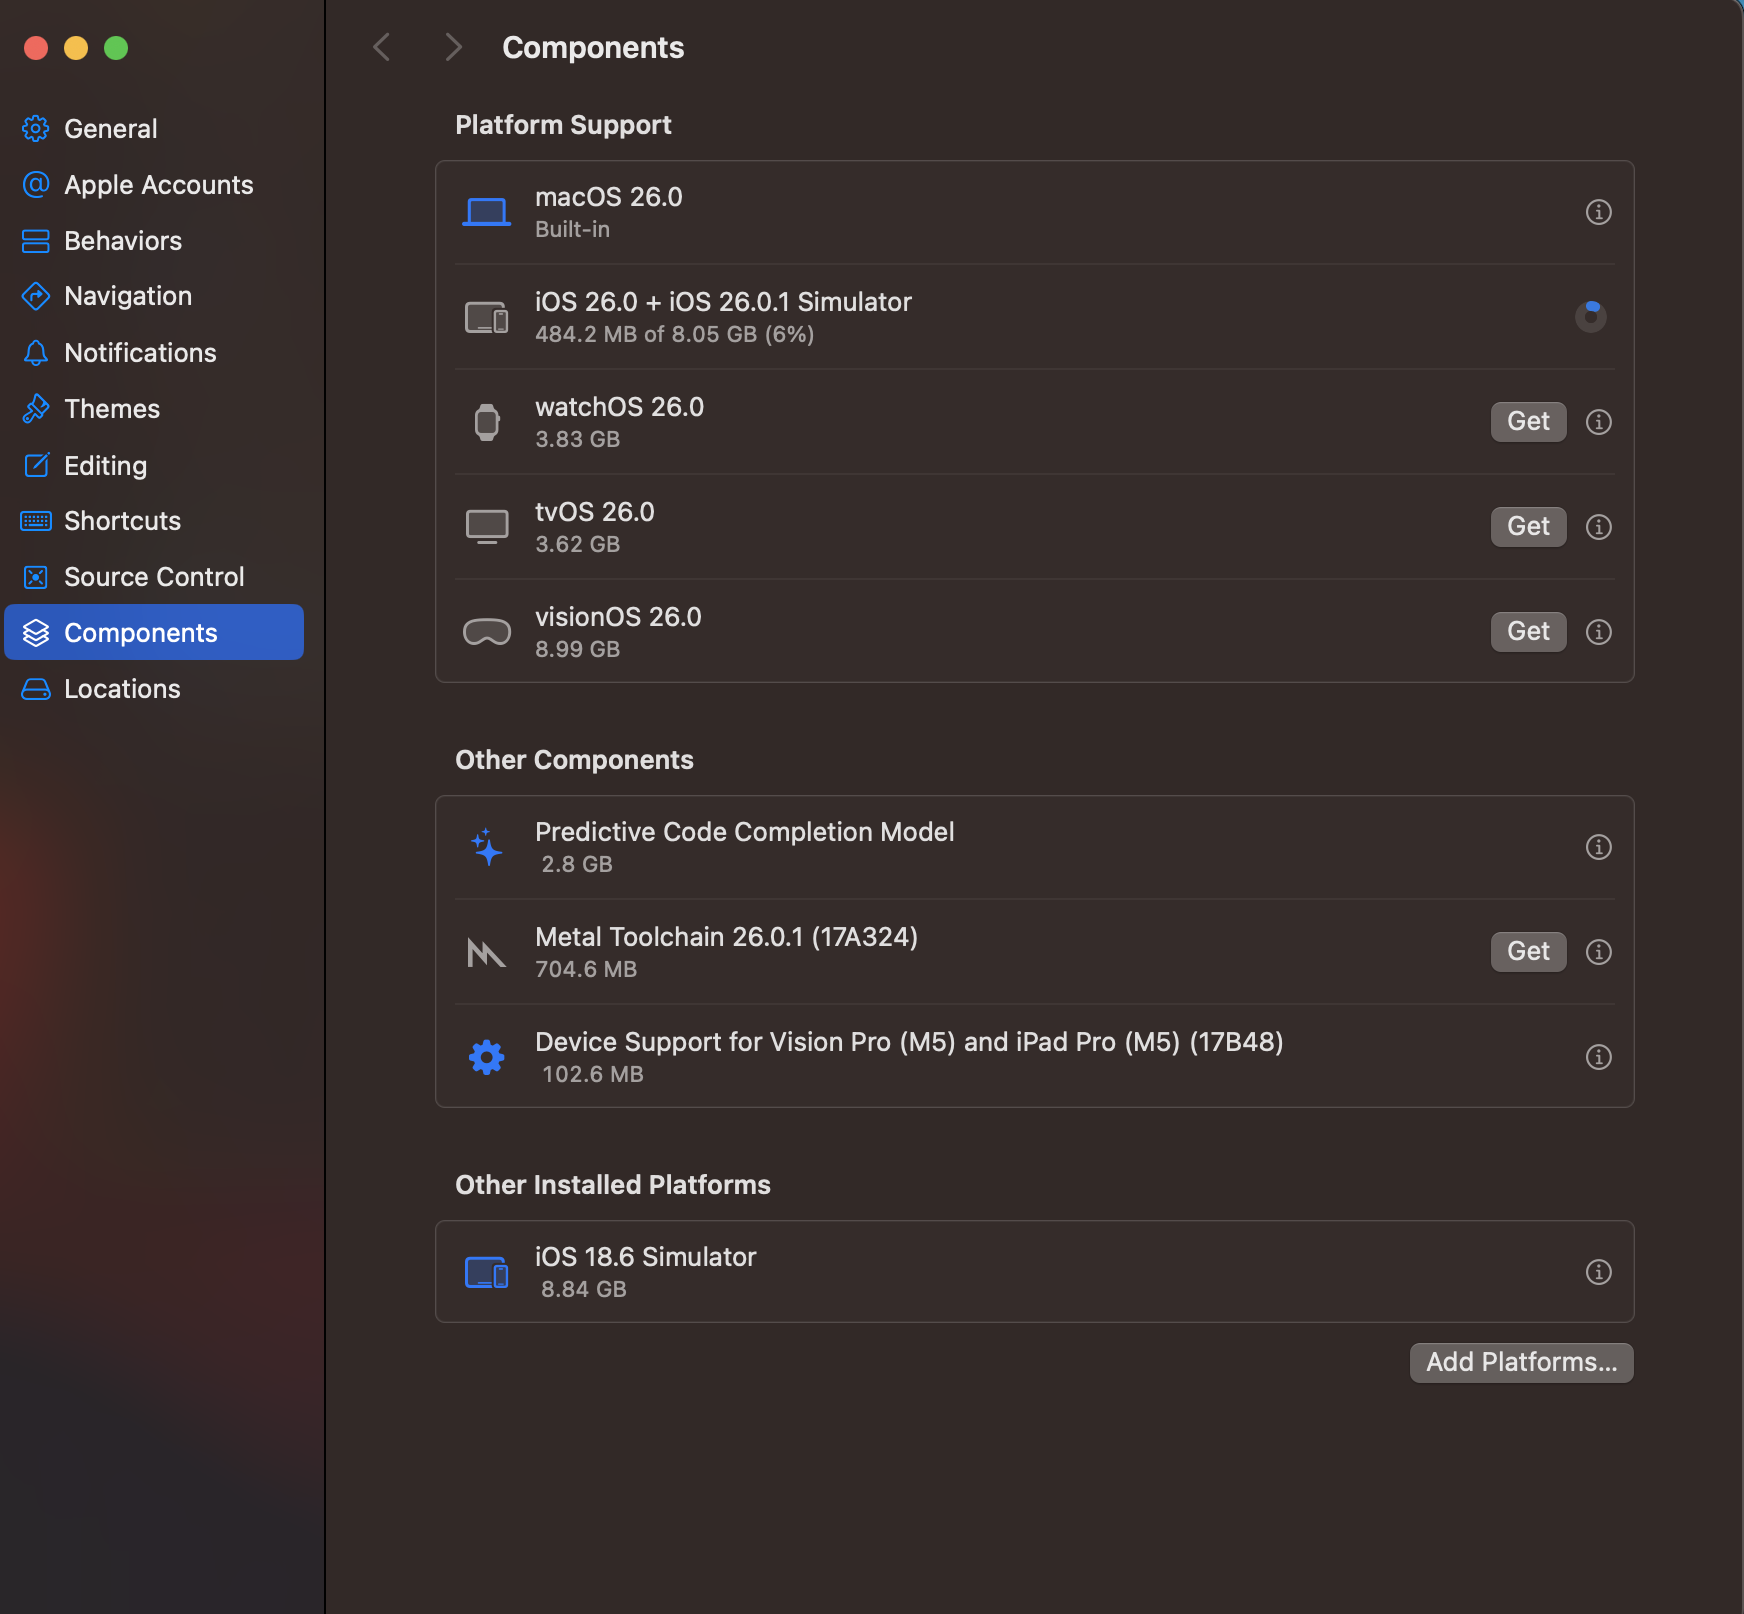Click info icon for iOS 18.6 Simulator
Screen dimensions: 1744x1614
(1598, 1272)
